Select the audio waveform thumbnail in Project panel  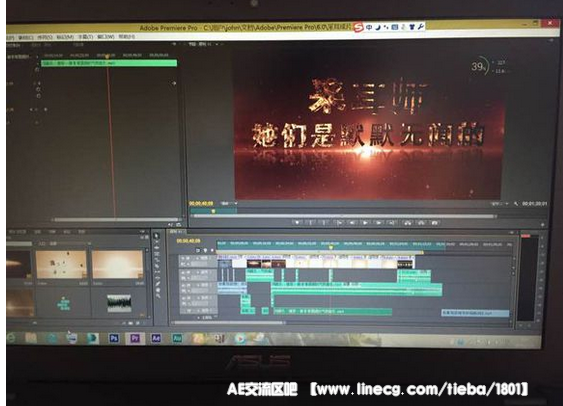[x=119, y=303]
